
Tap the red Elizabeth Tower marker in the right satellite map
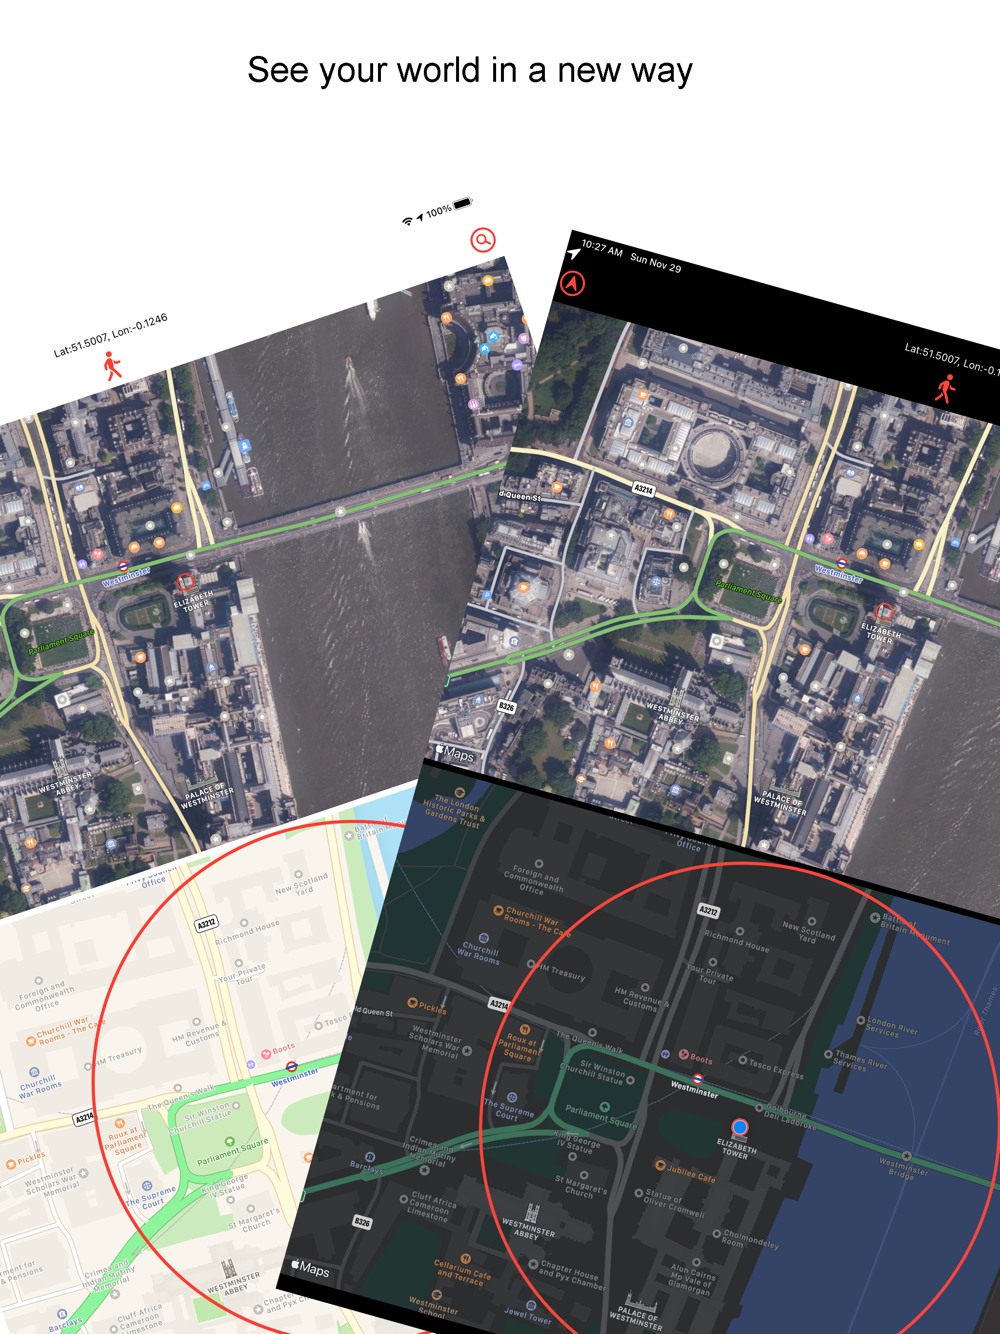click(x=883, y=611)
